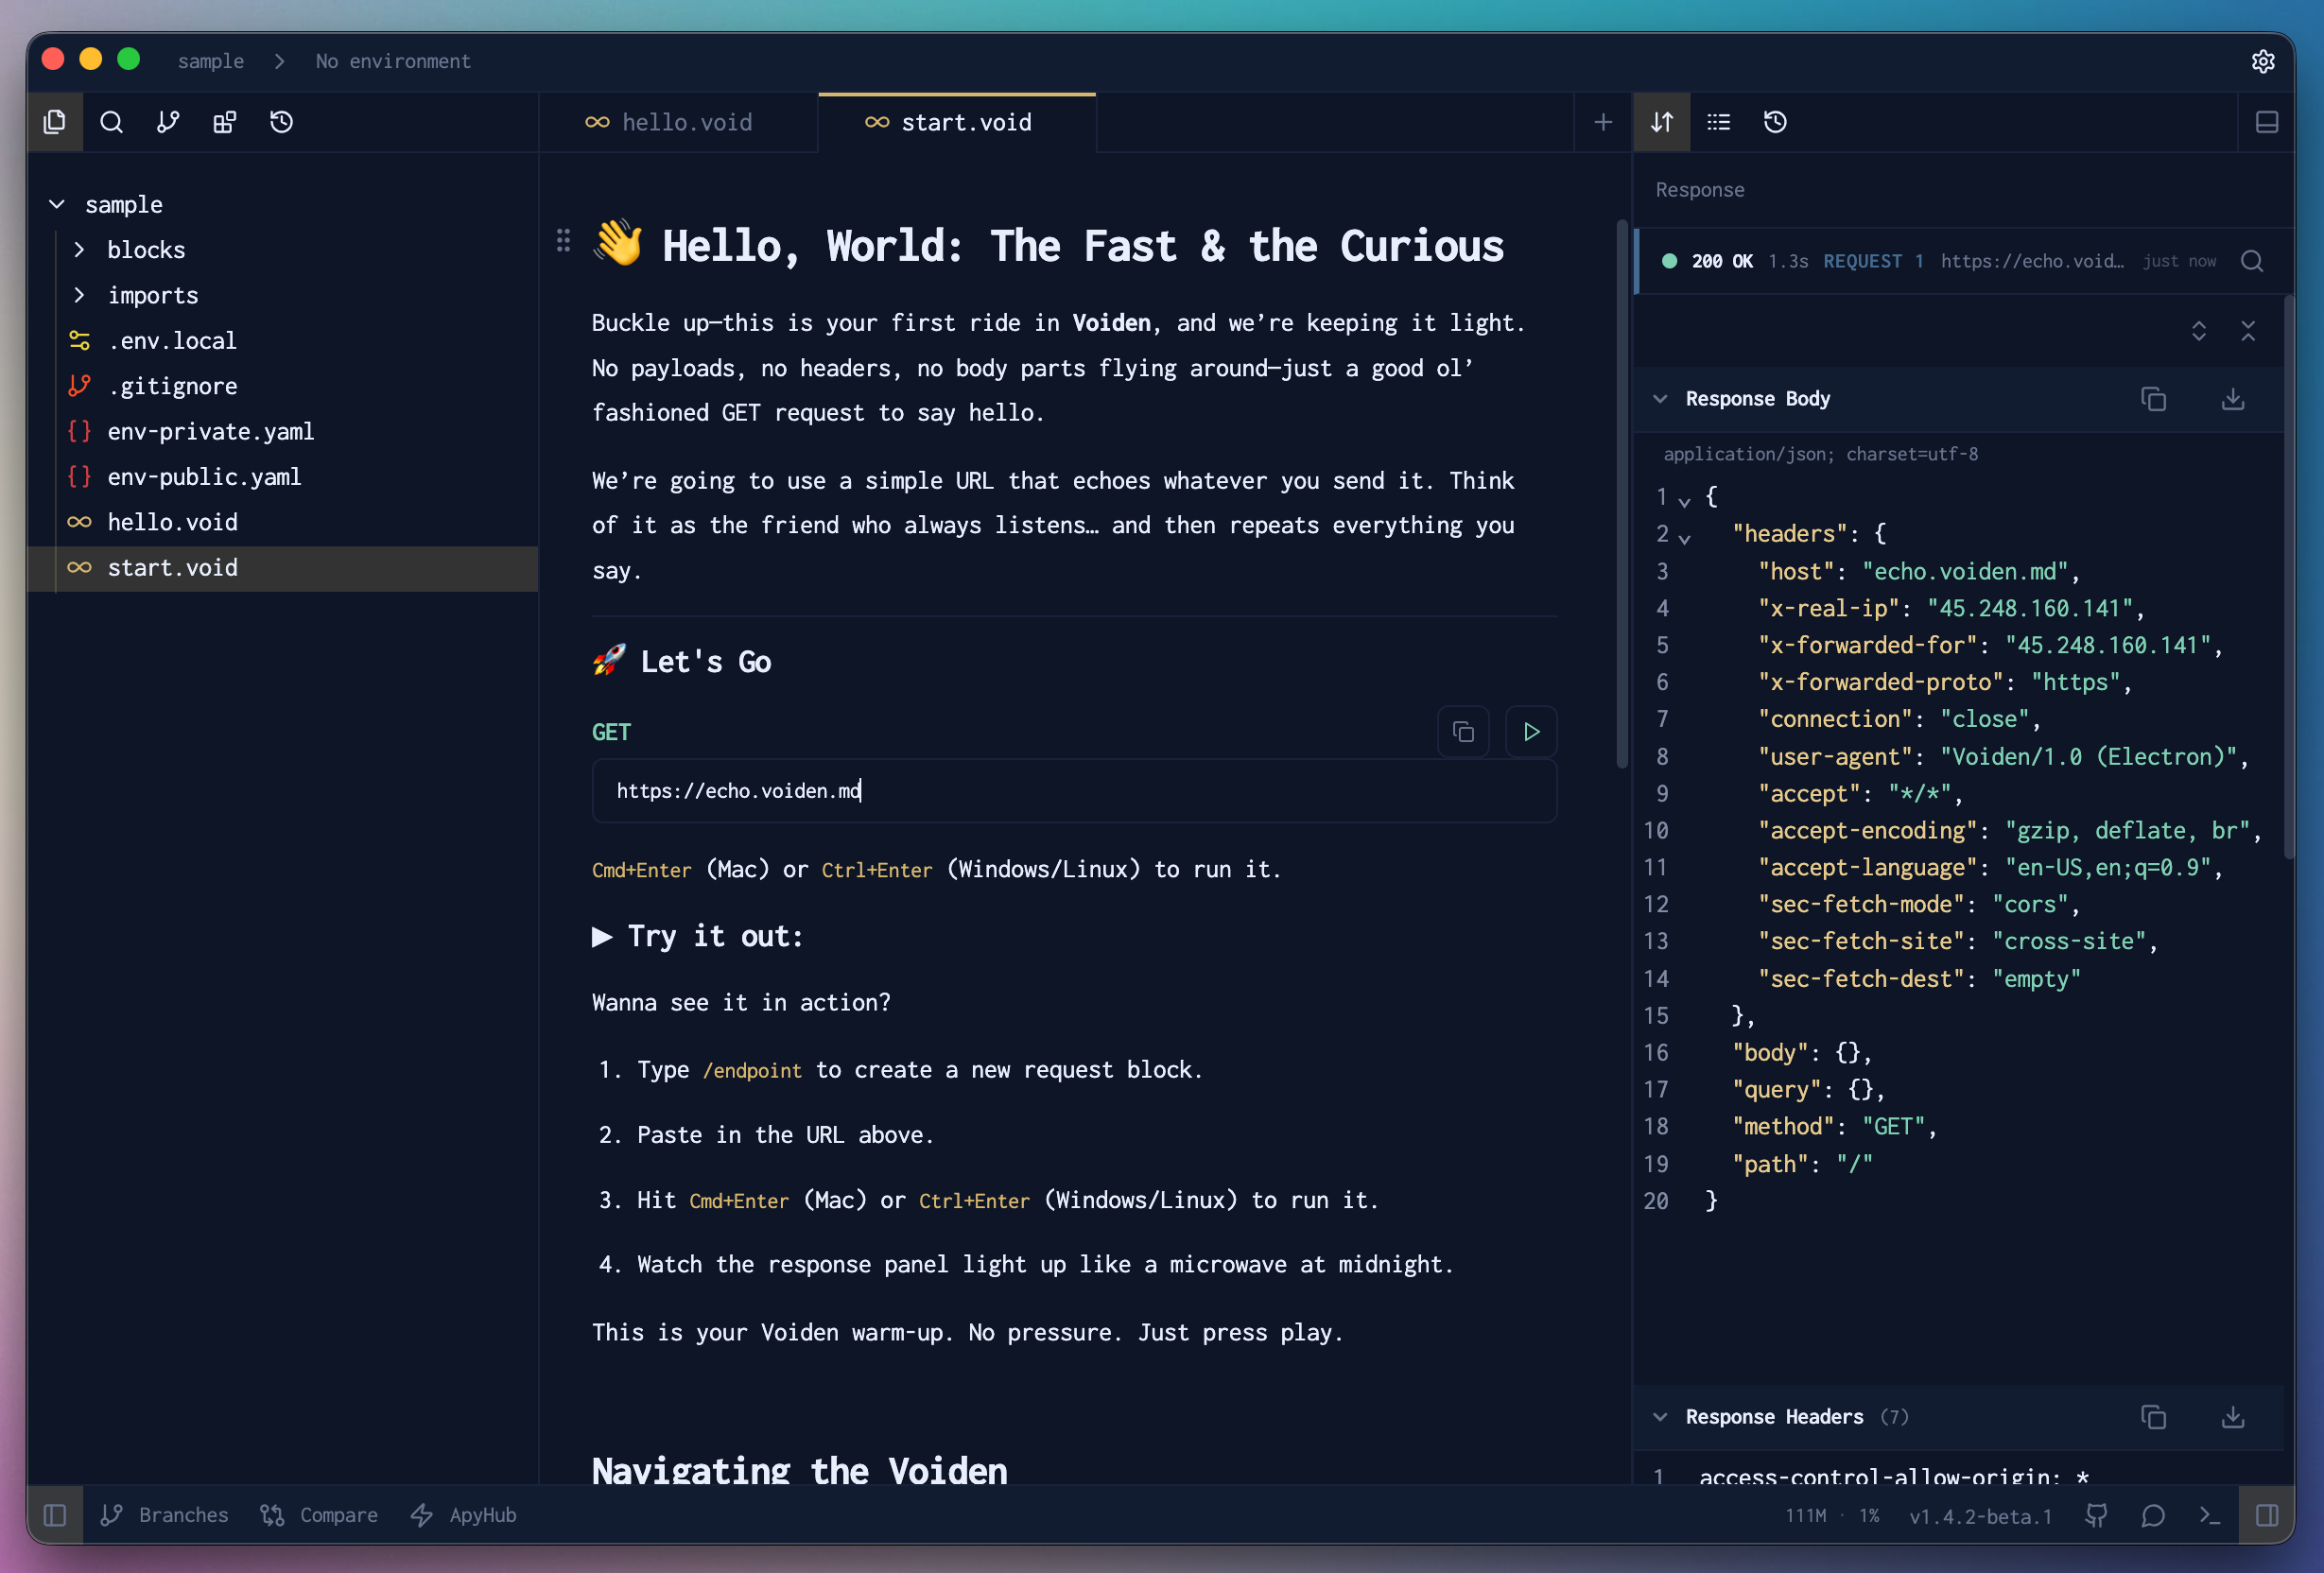Viewport: 2324px width, 1573px height.
Task: Click the sample breadcrumb in title bar
Action: (210, 61)
